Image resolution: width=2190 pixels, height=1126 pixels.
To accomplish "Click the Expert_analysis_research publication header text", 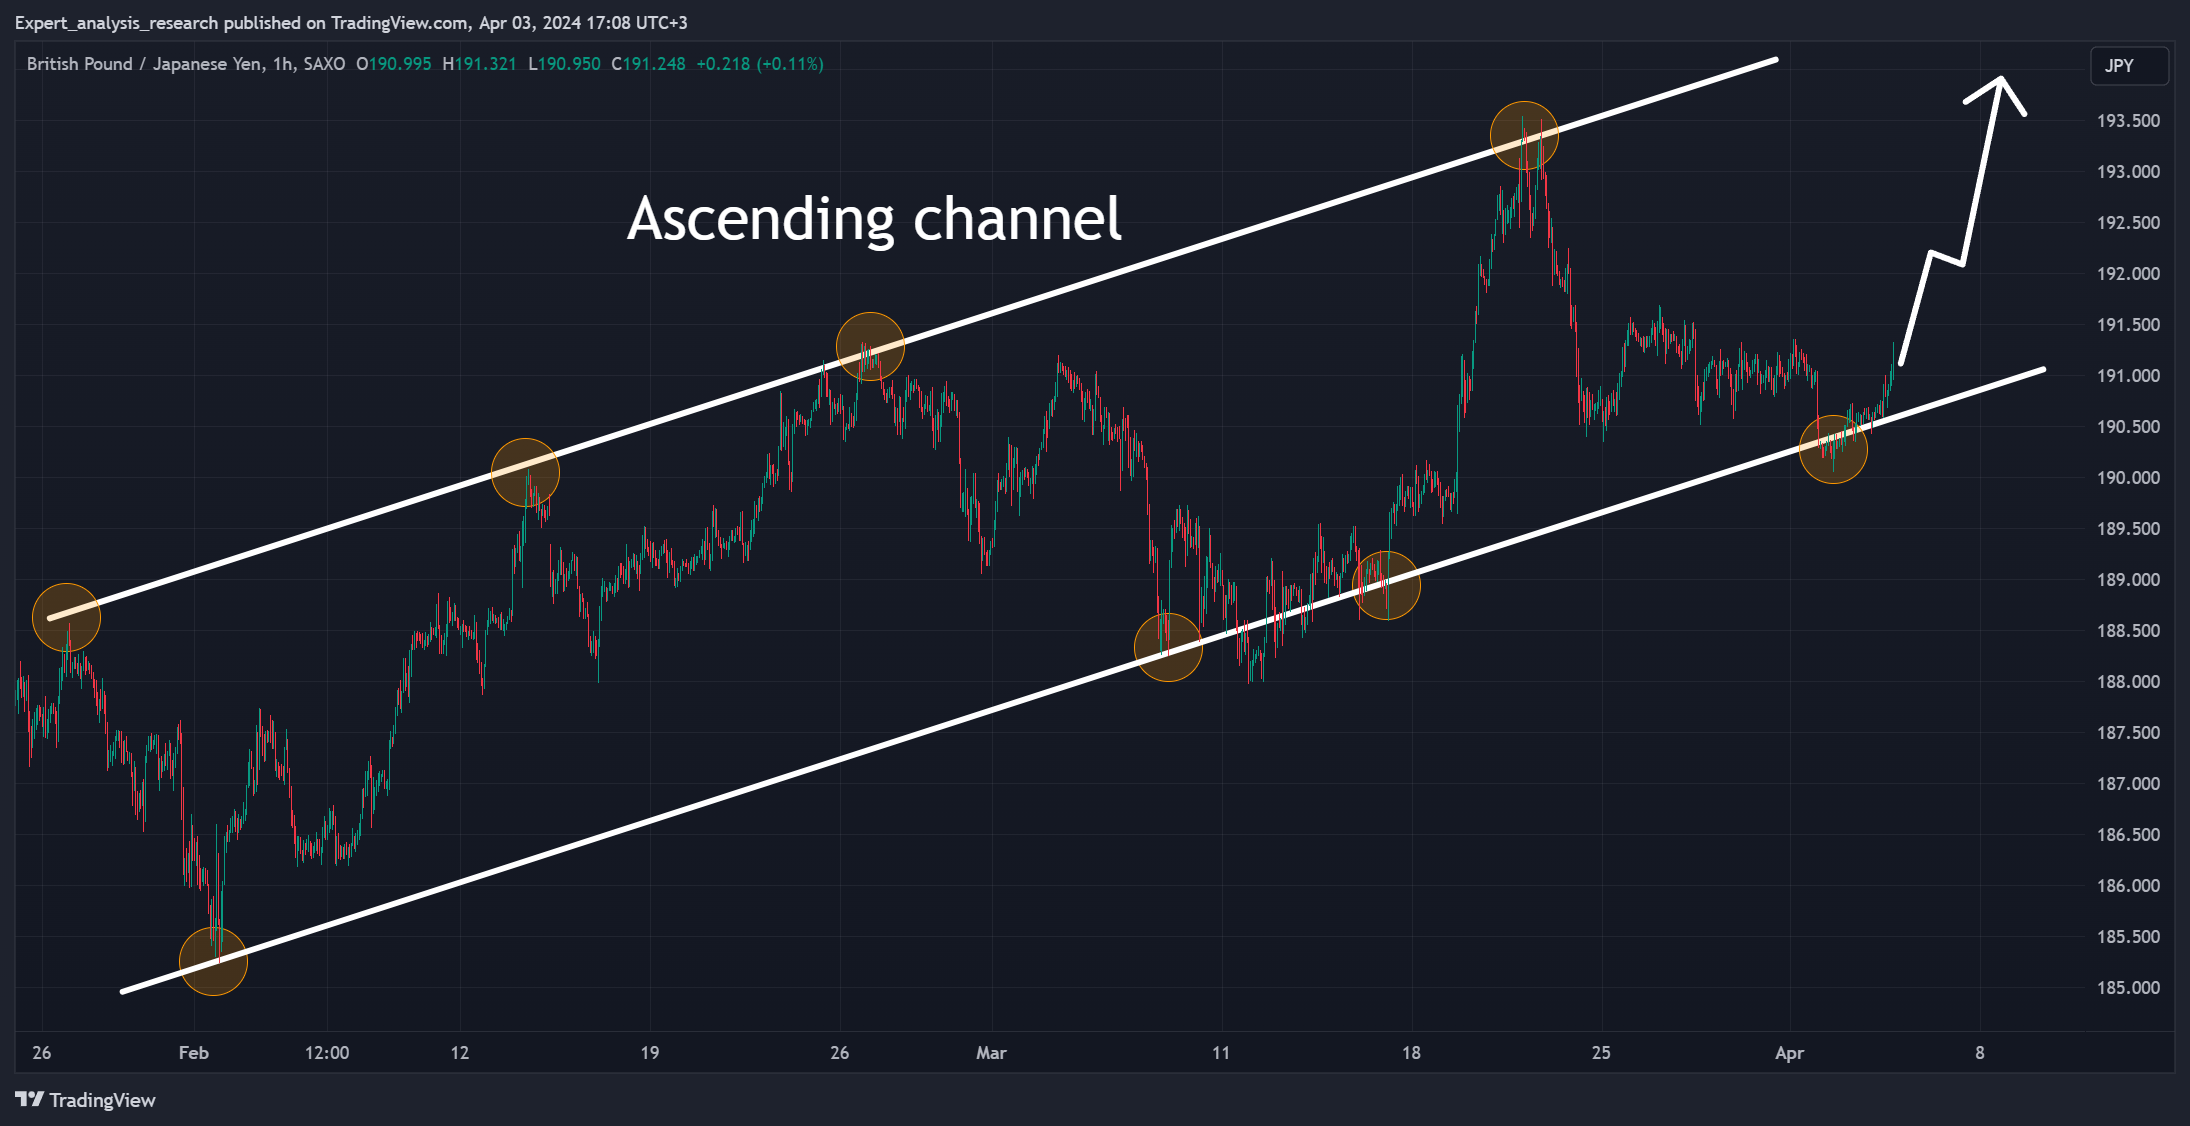I will click(x=351, y=23).
